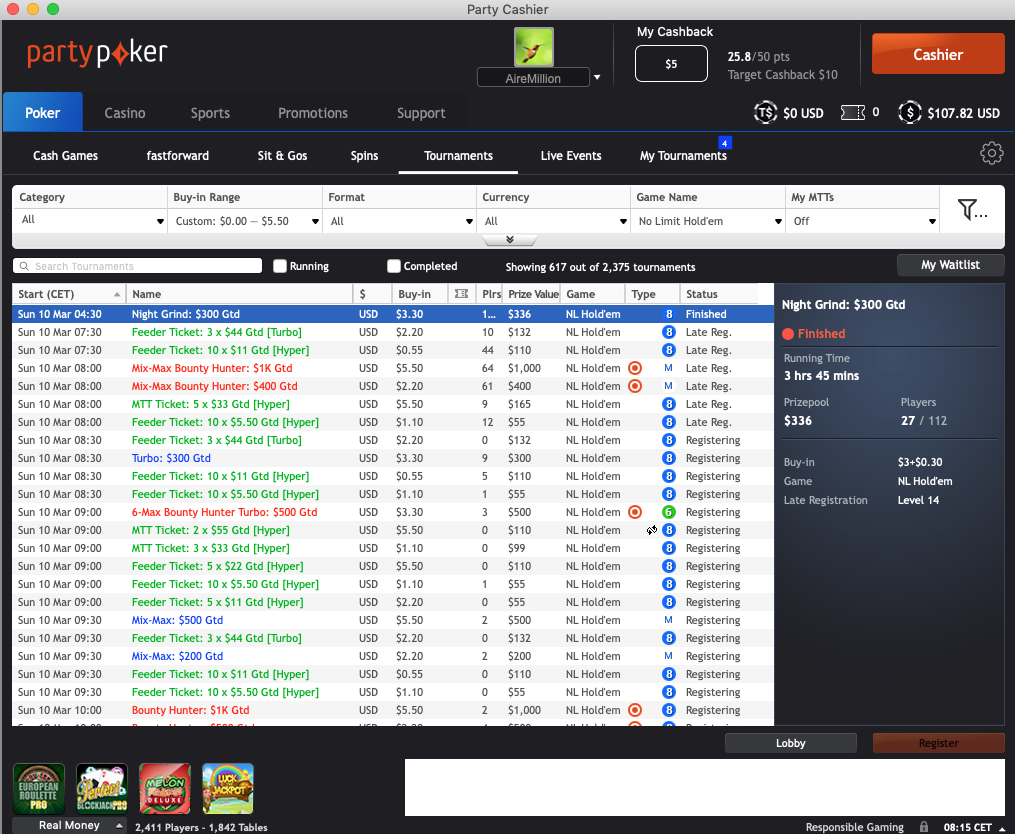Click the red Finished status dot

point(788,334)
